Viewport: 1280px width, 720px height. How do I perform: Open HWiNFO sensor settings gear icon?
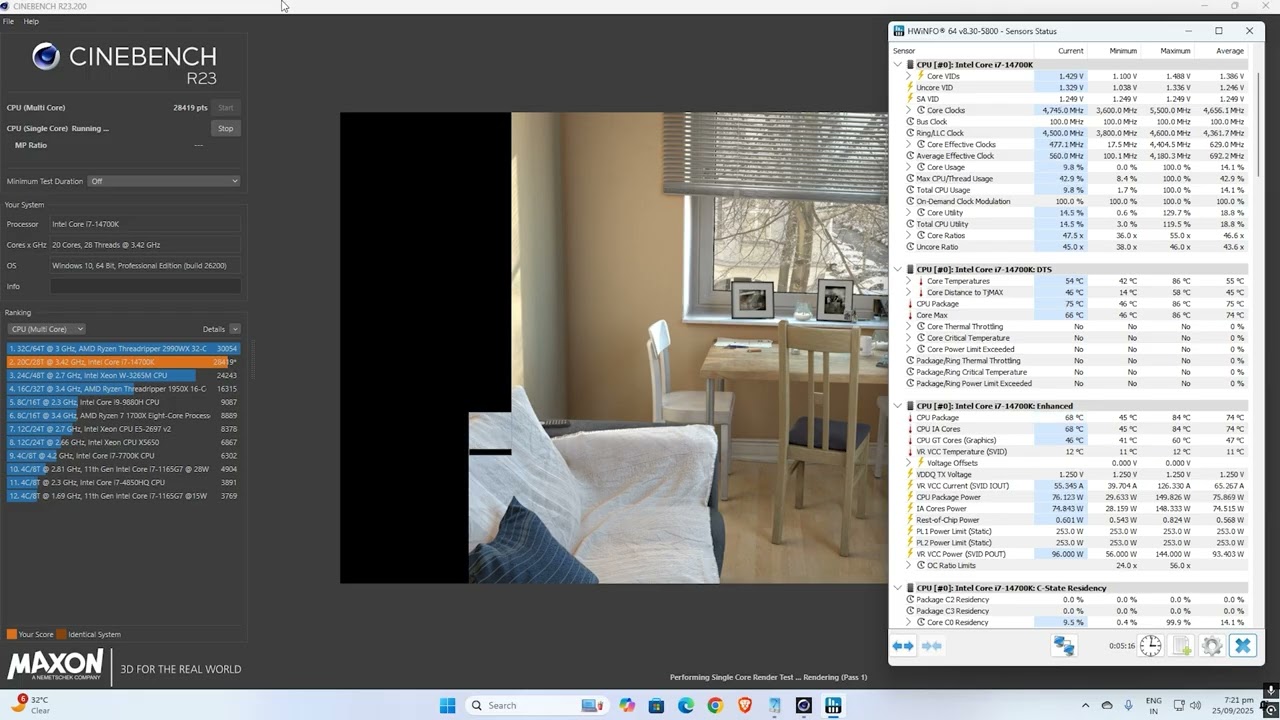click(1212, 646)
